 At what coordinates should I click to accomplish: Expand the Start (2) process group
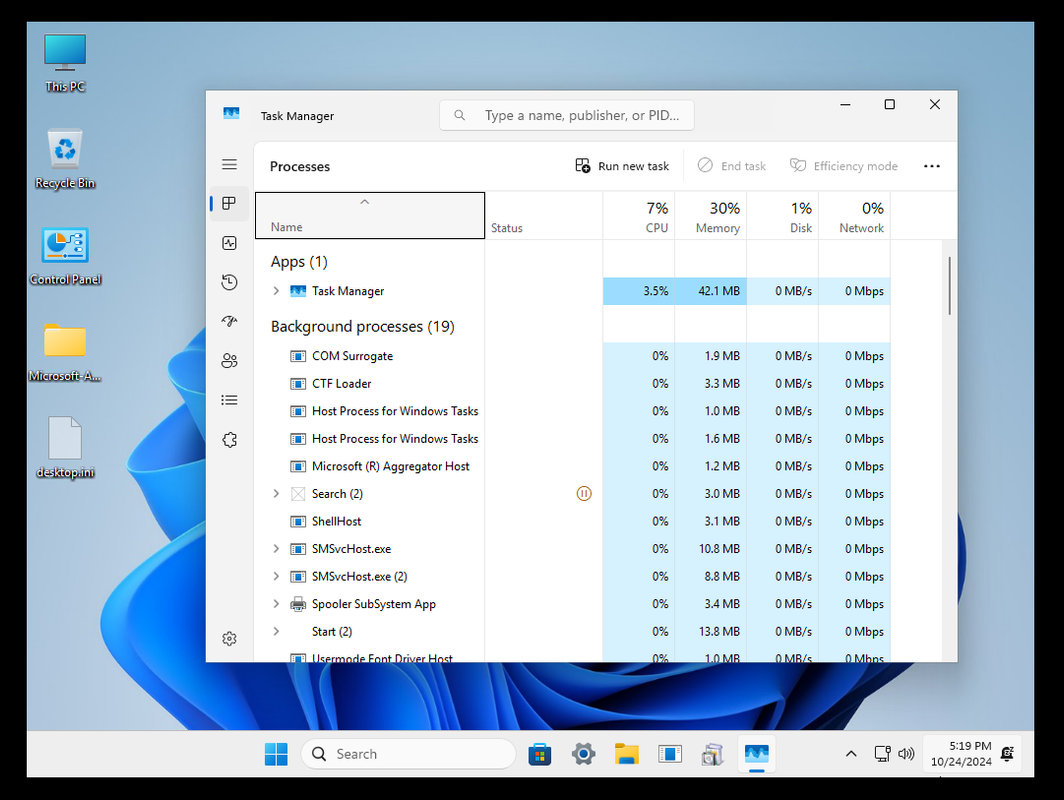(276, 631)
